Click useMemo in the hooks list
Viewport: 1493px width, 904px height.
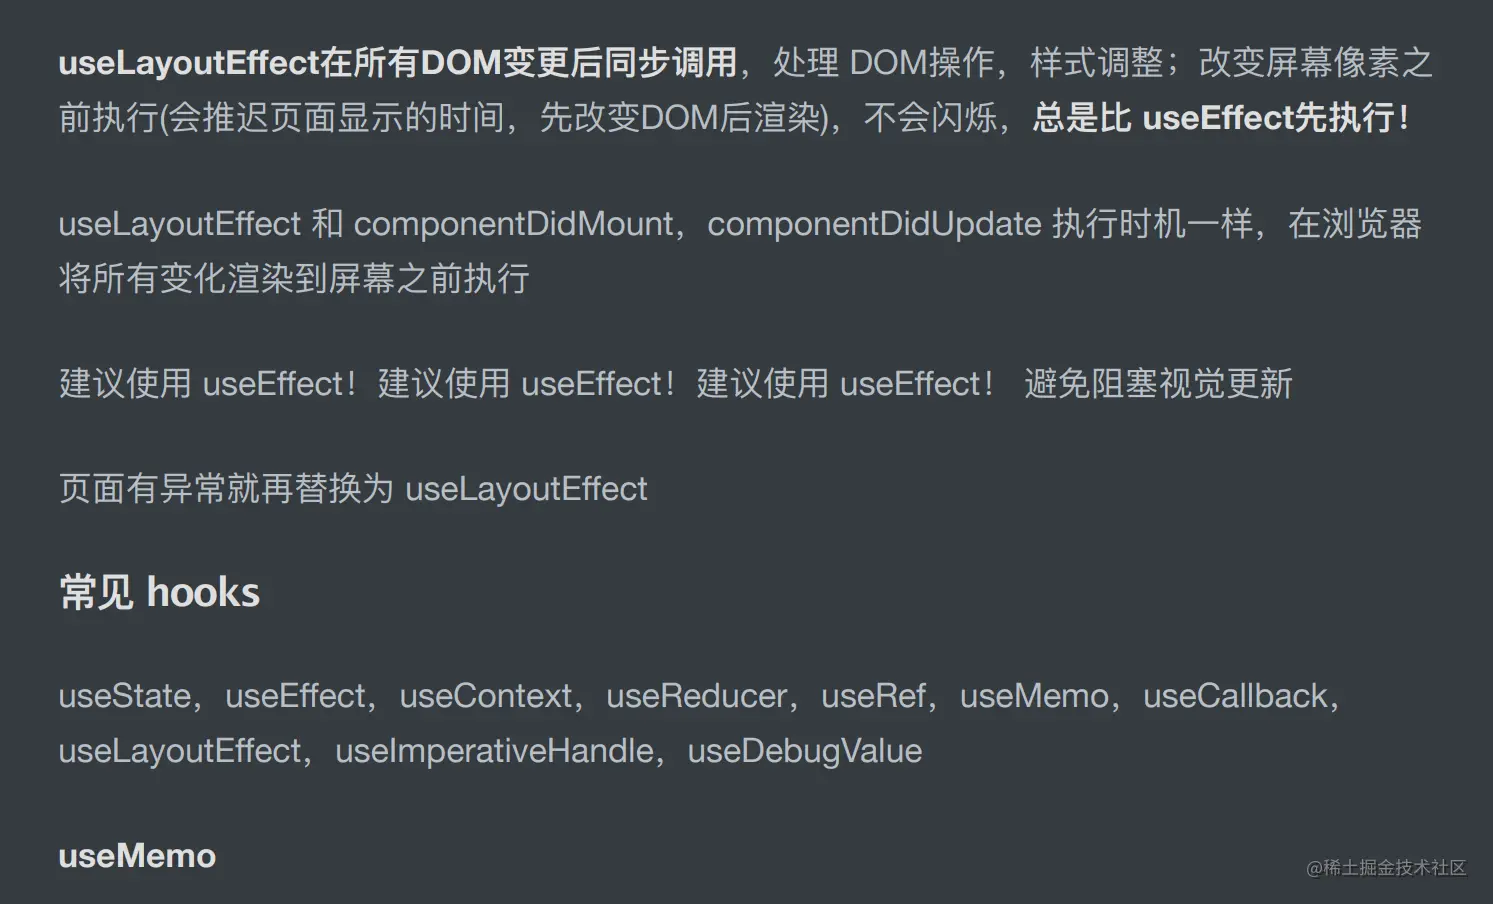(x=1034, y=696)
